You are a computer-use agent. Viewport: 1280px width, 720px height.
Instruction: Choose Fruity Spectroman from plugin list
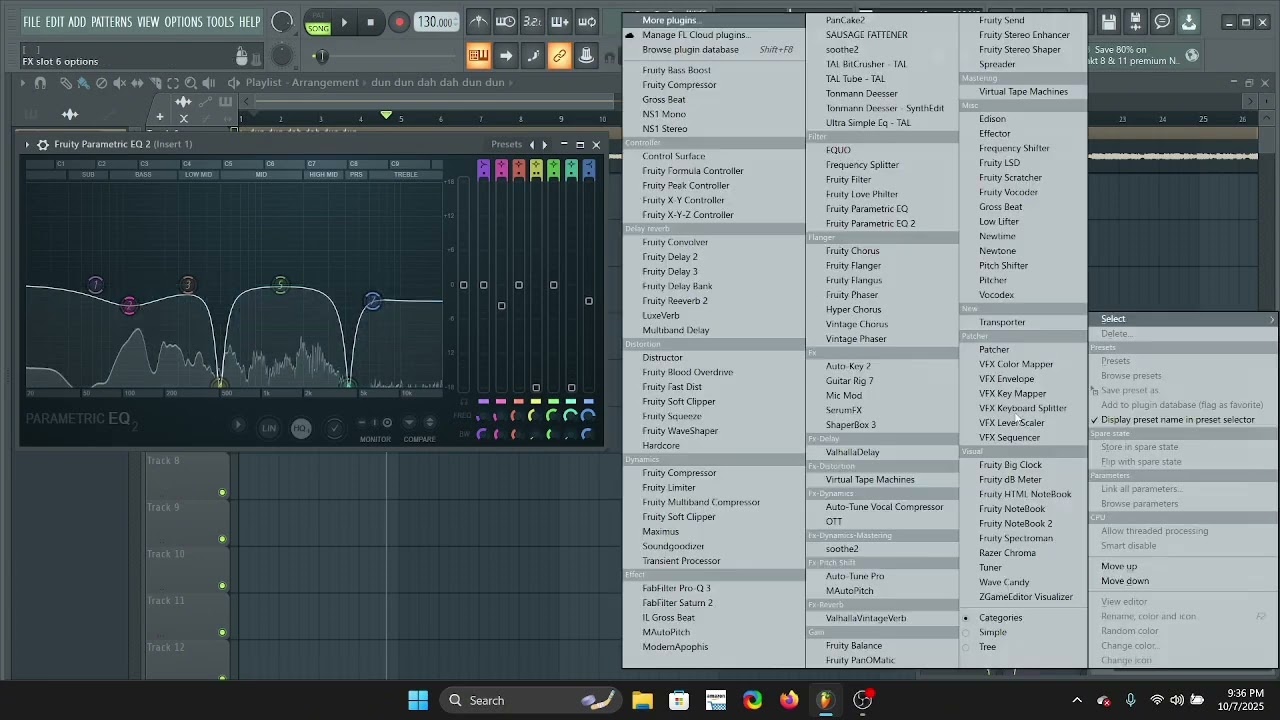point(1016,539)
